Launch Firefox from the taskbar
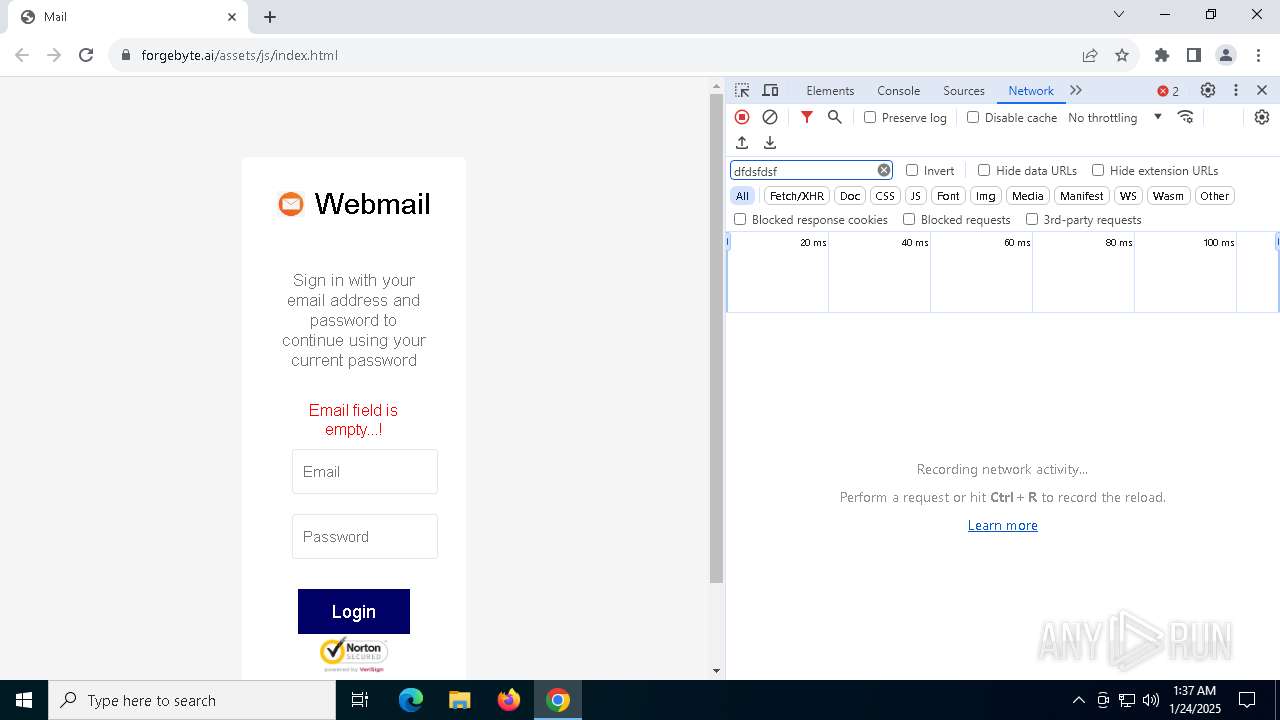Viewport: 1280px width, 720px height. tap(509, 700)
